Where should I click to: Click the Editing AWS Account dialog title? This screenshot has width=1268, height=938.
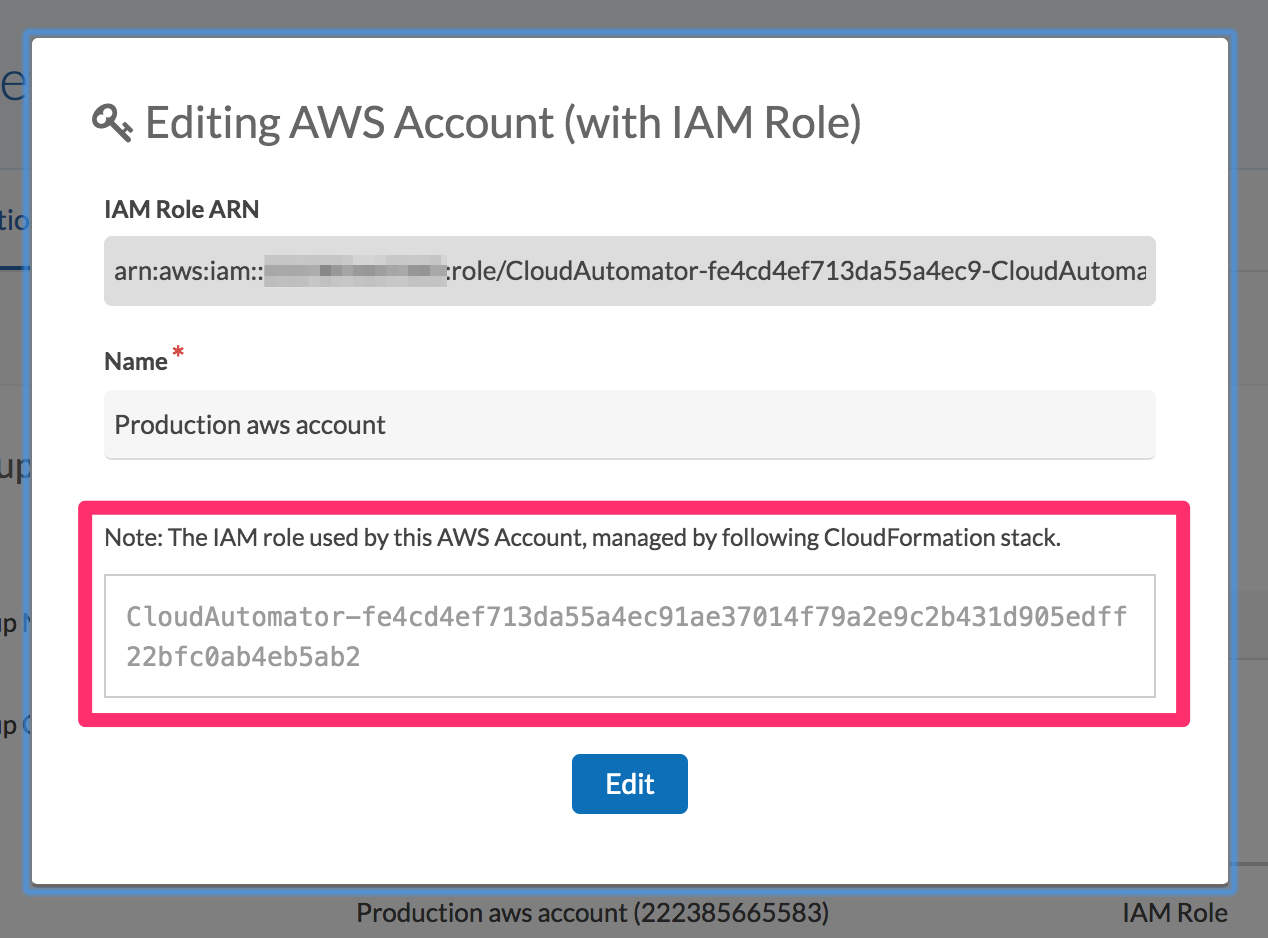coord(503,123)
